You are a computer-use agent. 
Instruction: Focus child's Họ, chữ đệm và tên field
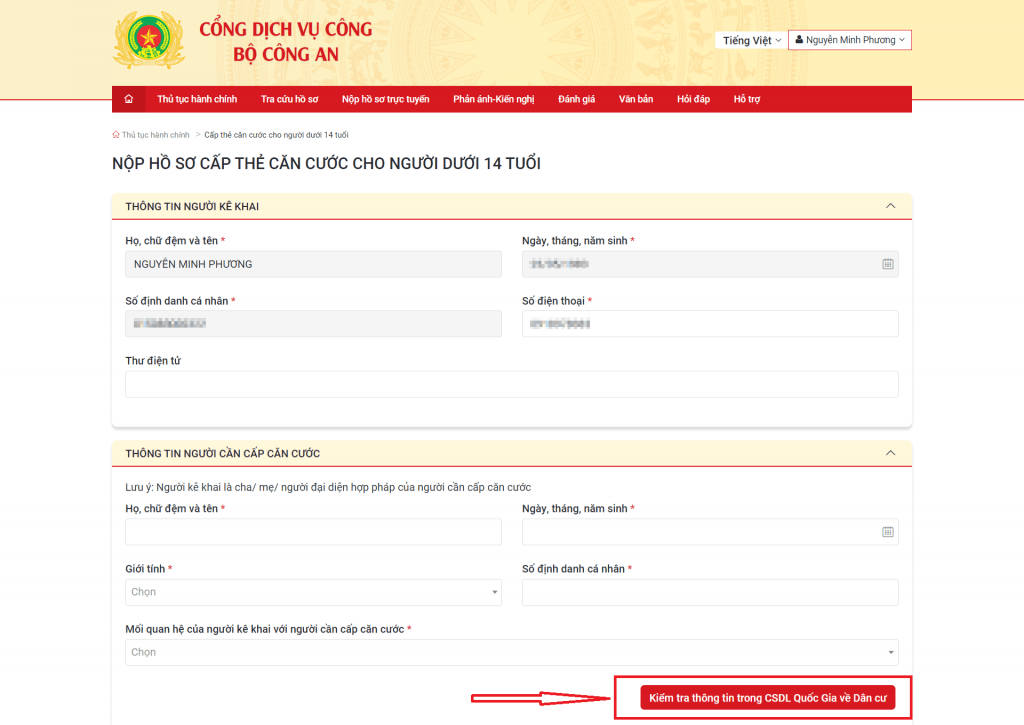[x=313, y=532]
